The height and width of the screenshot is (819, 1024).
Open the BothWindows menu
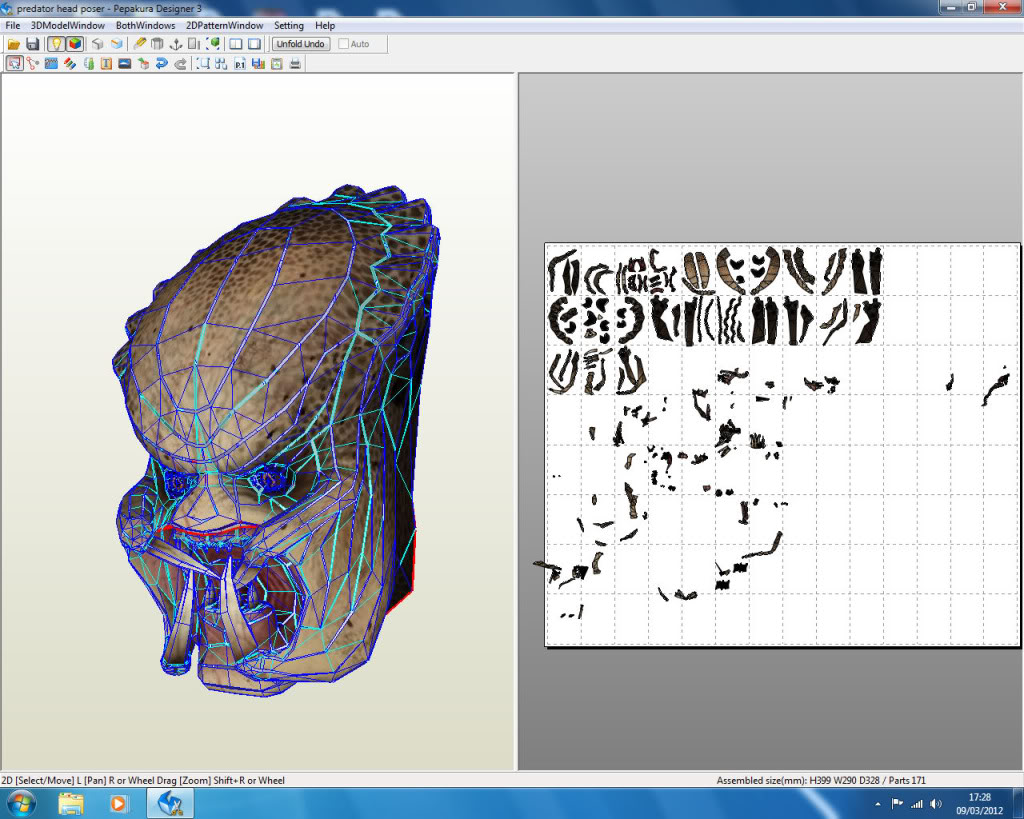pyautogui.click(x=146, y=25)
